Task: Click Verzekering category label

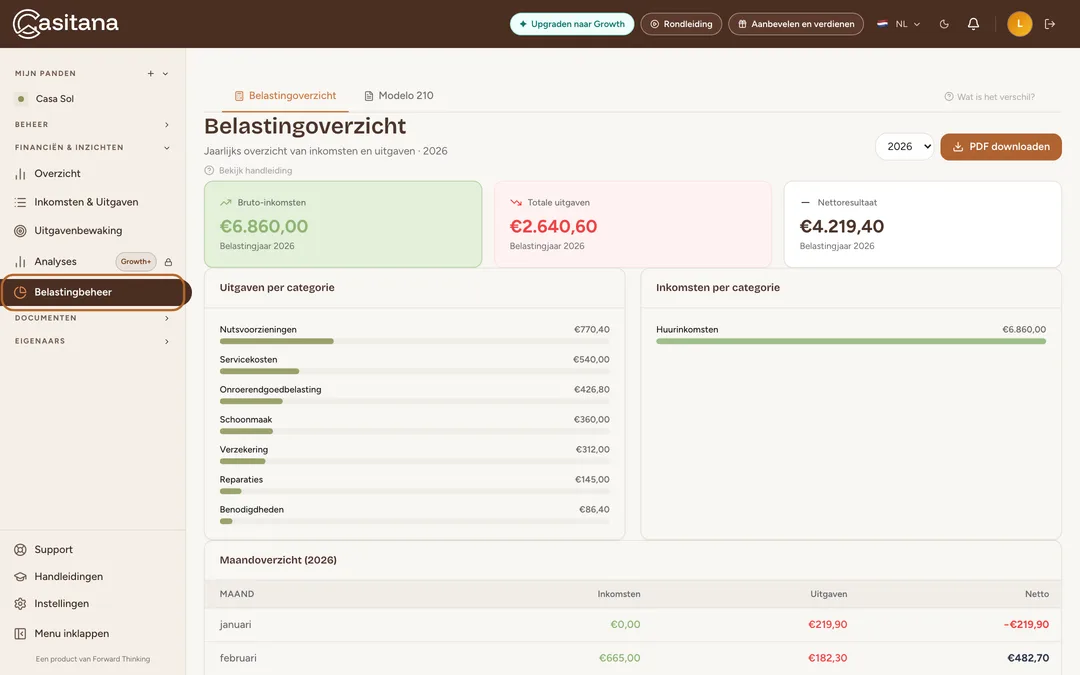Action: click(244, 450)
